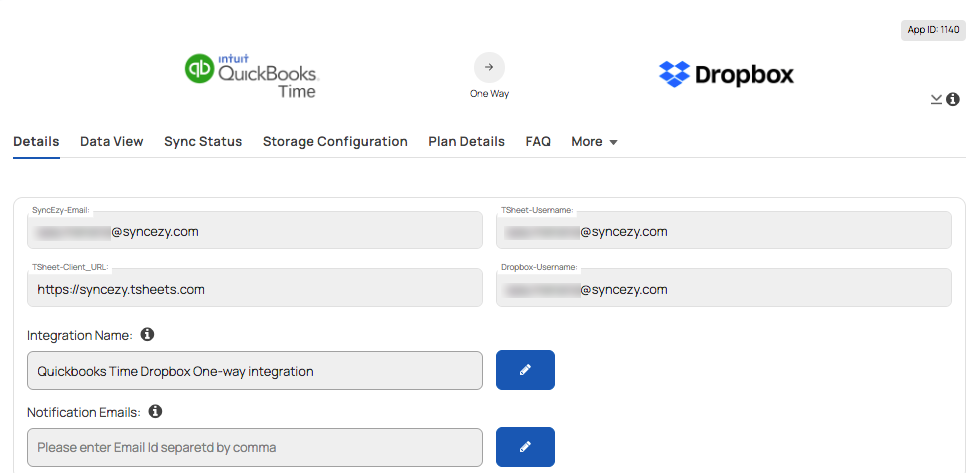Screen dimensions: 968x473
Task: Click the One Way arrow icon
Action: (489, 67)
